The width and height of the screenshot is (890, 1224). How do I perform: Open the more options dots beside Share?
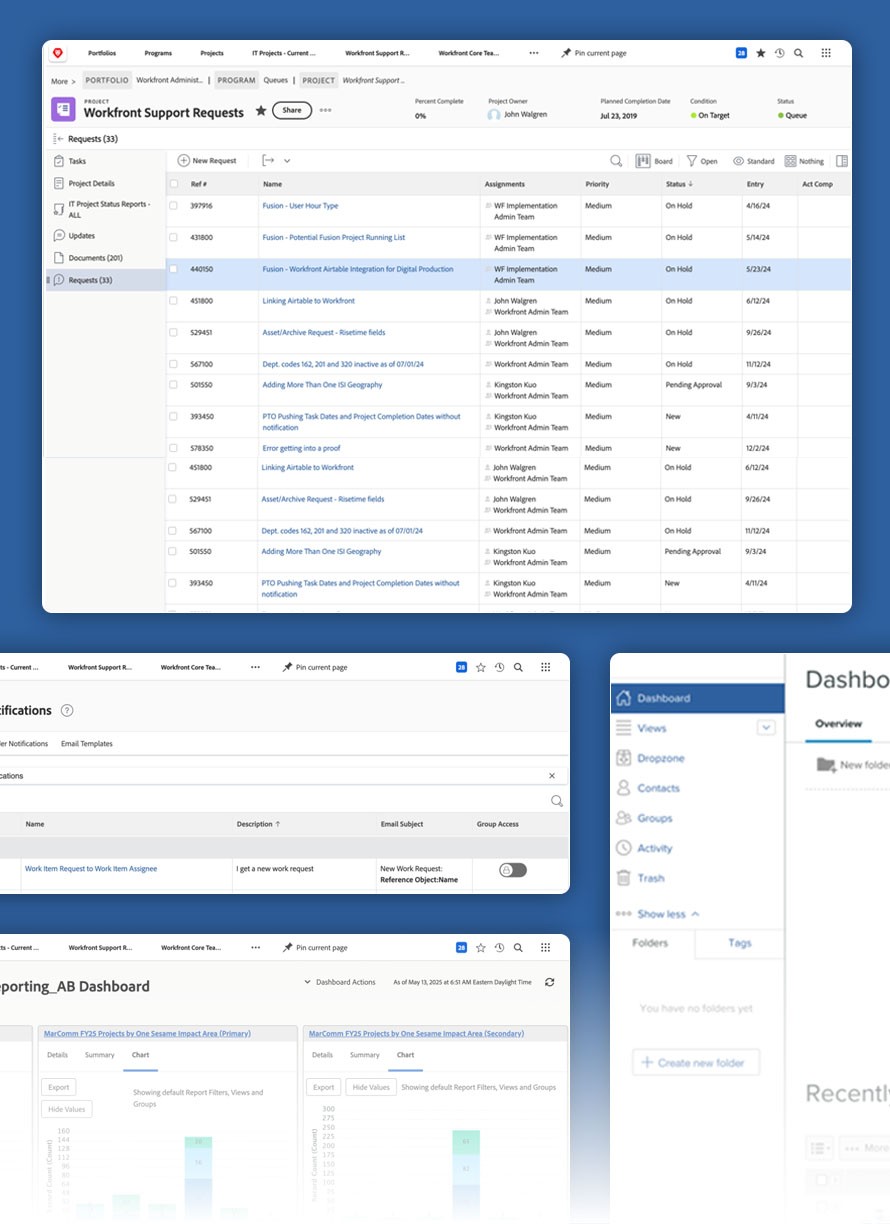coord(325,111)
